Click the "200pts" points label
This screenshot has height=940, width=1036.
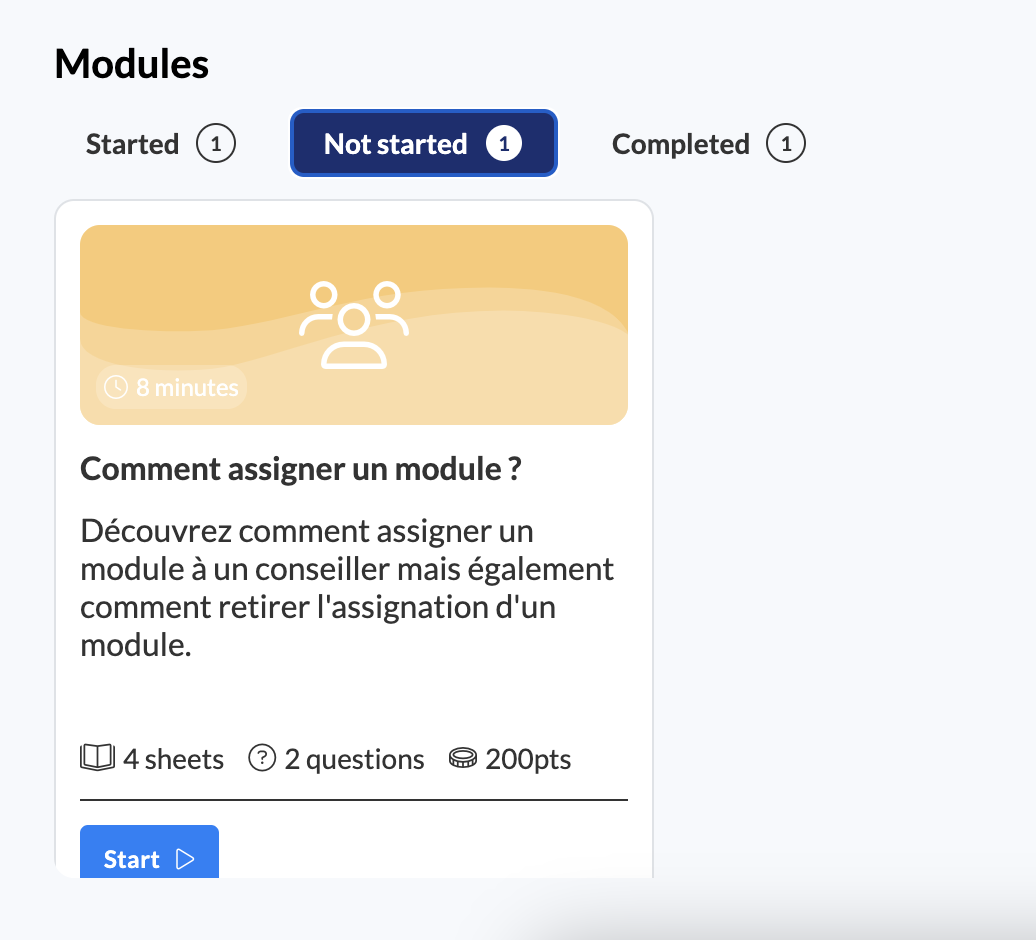[528, 759]
